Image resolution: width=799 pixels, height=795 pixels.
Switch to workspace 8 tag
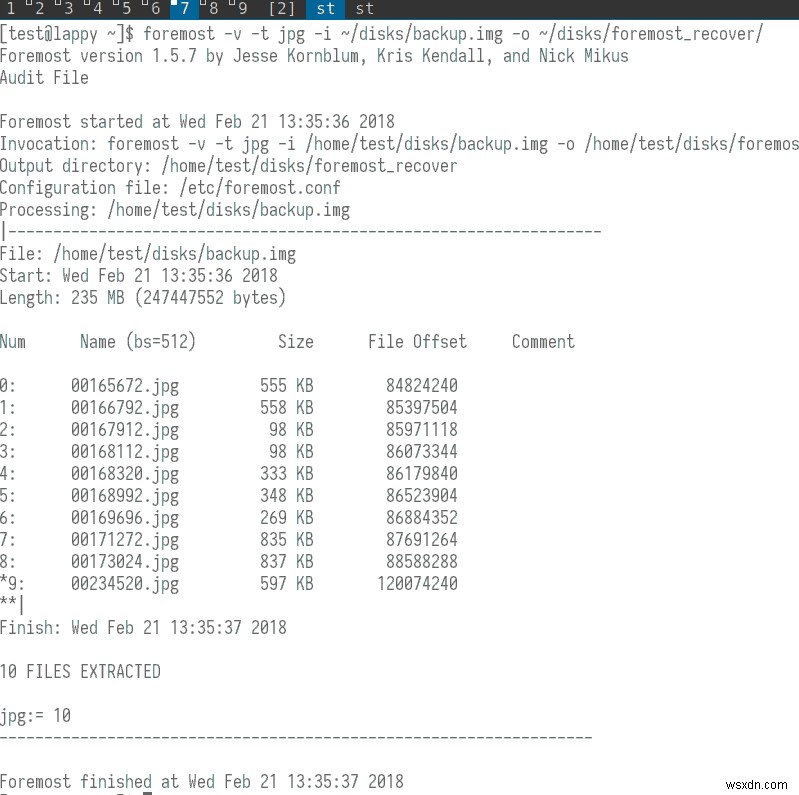[x=212, y=8]
